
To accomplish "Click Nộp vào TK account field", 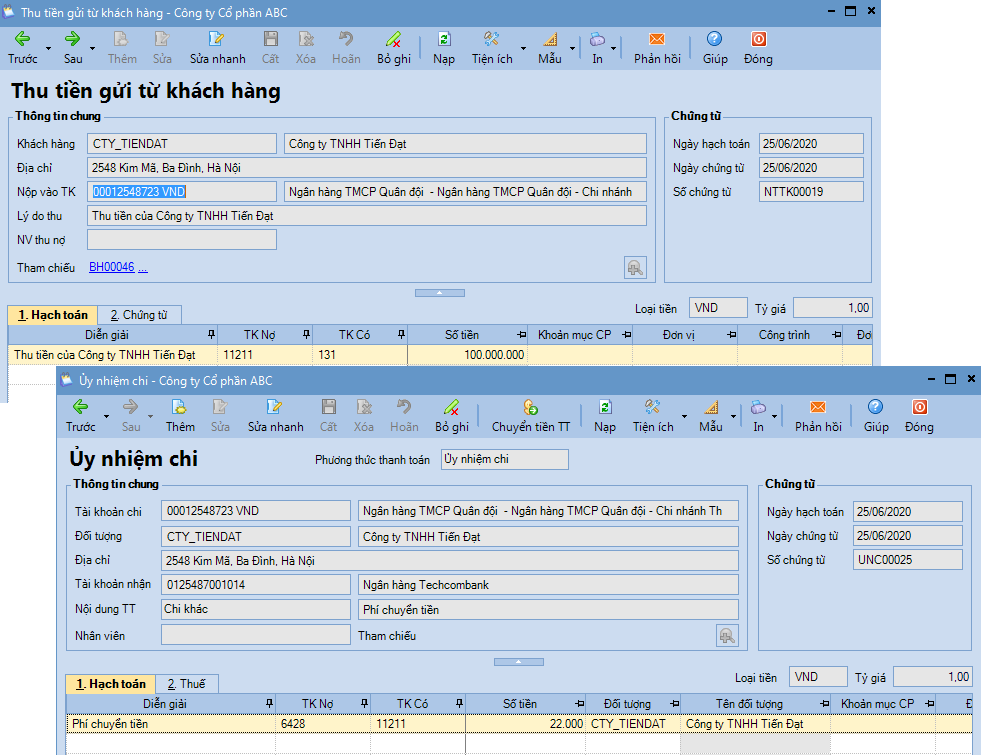I will pos(182,192).
